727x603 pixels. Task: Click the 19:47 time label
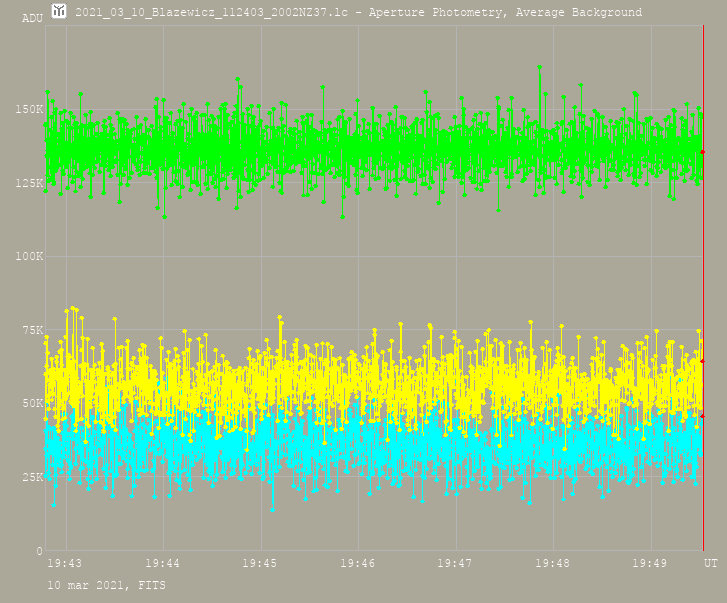pyautogui.click(x=455, y=563)
